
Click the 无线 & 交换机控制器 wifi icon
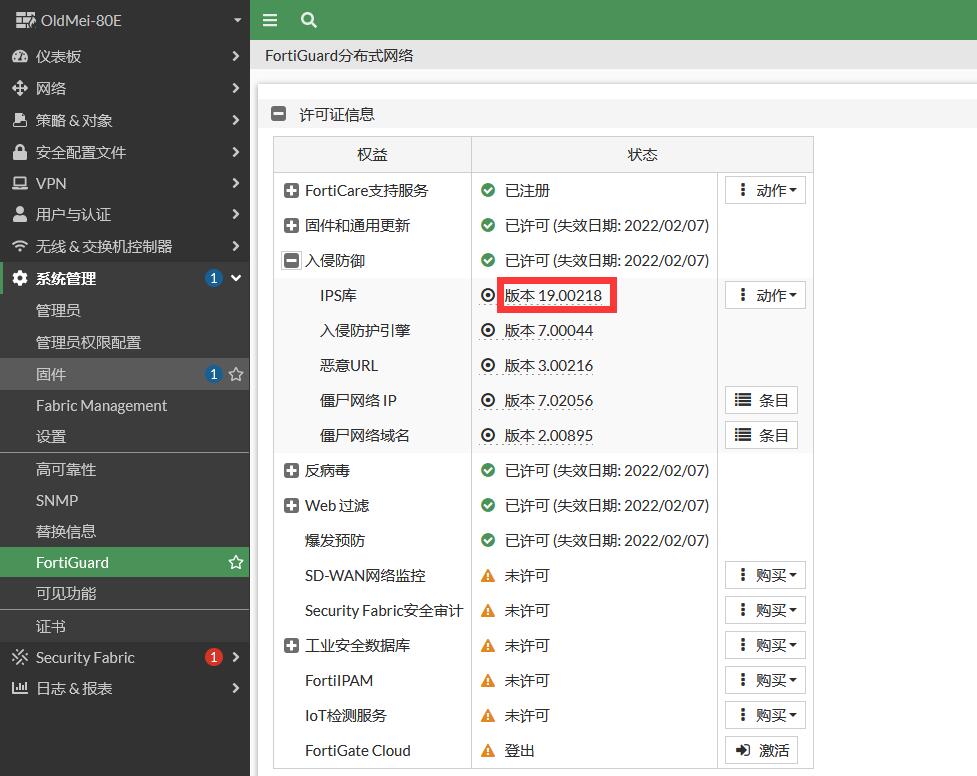point(20,246)
